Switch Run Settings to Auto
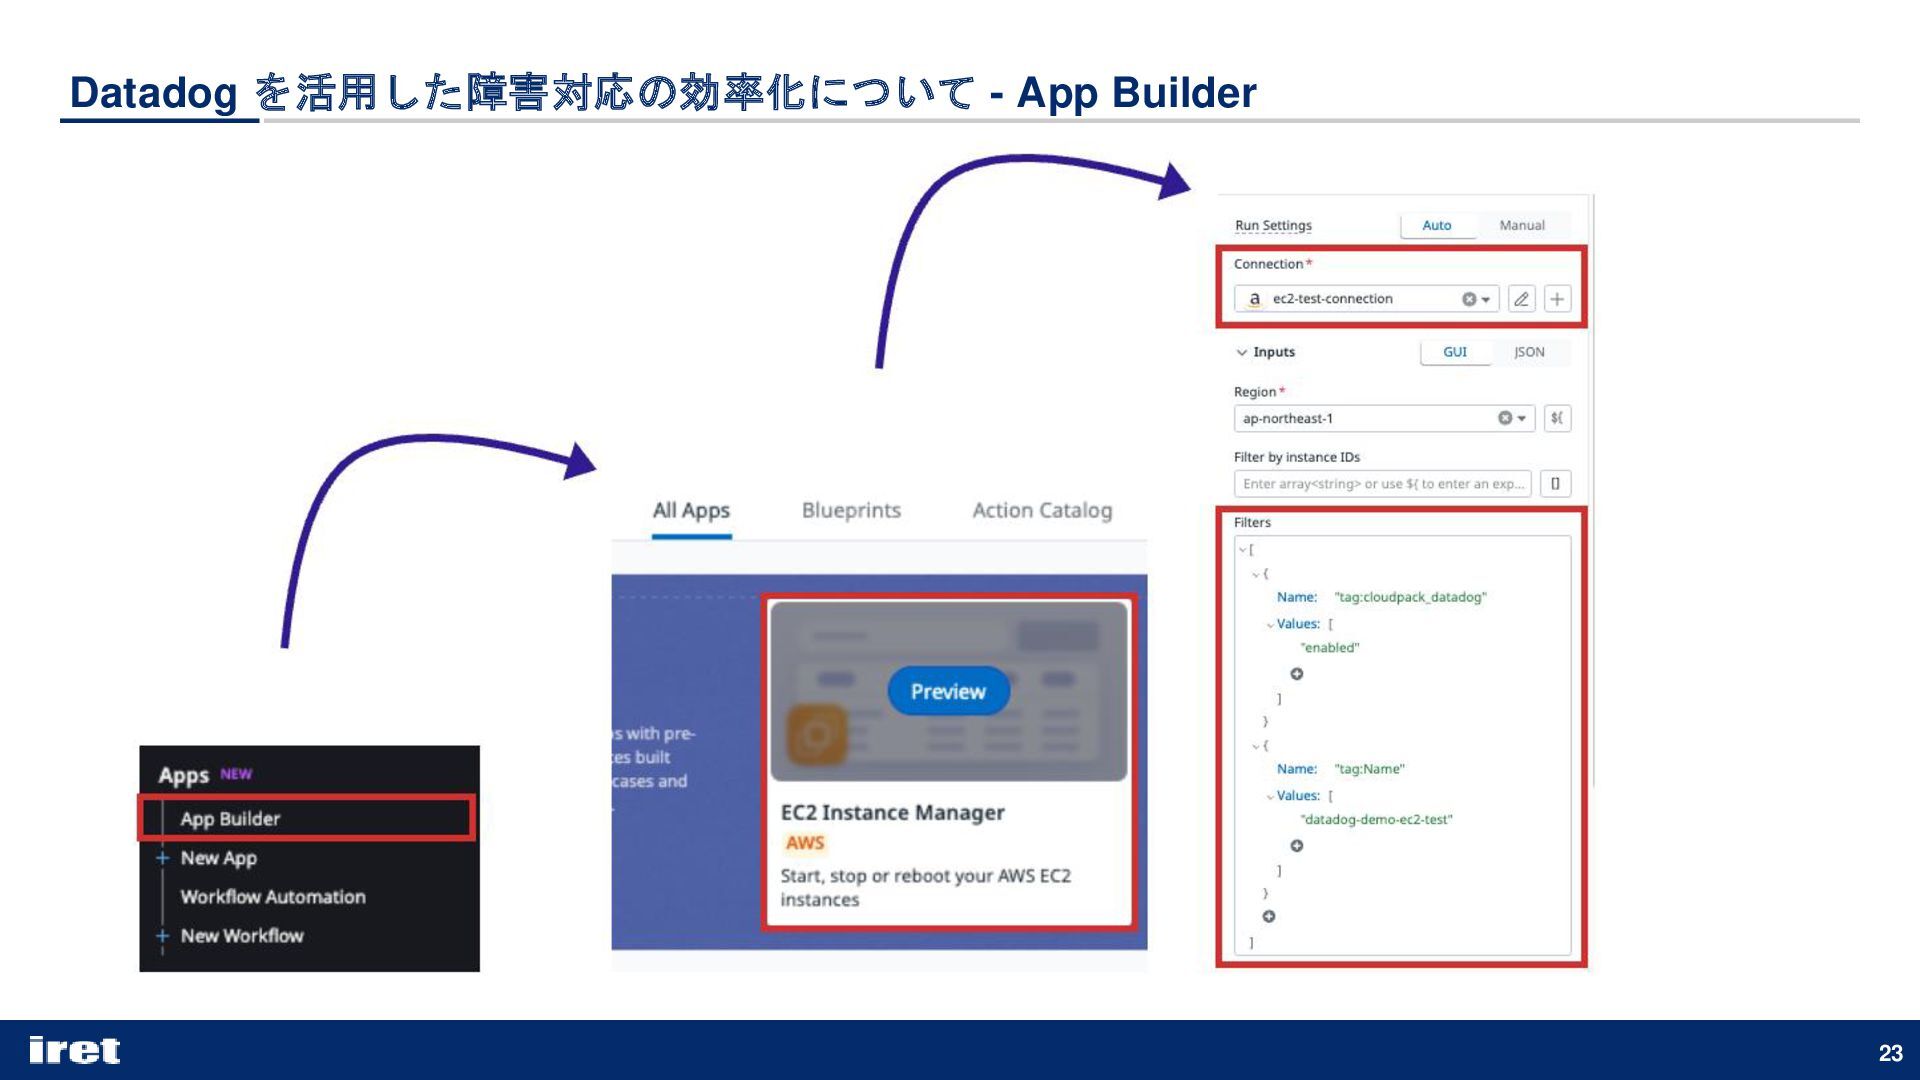The height and width of the screenshot is (1080, 1920). click(x=1437, y=226)
